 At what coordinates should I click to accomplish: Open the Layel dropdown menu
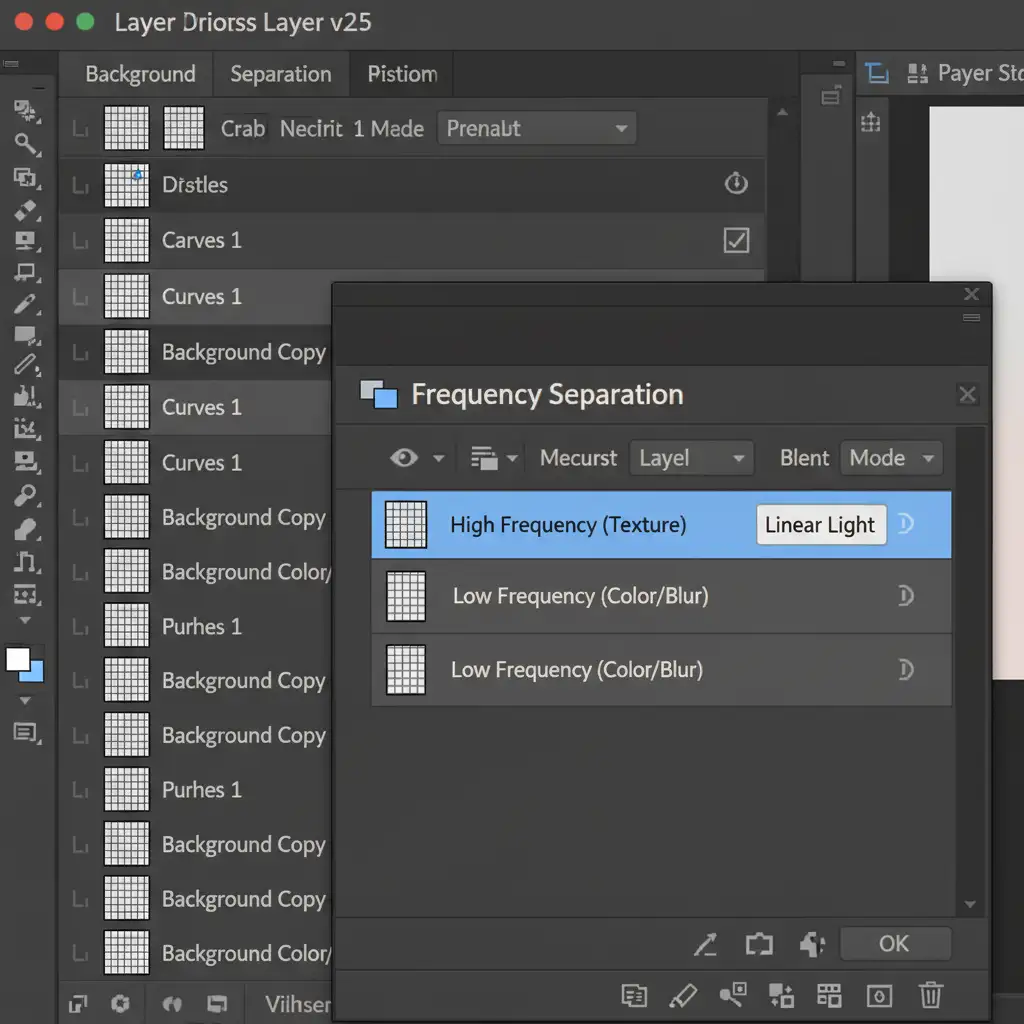[x=691, y=458]
